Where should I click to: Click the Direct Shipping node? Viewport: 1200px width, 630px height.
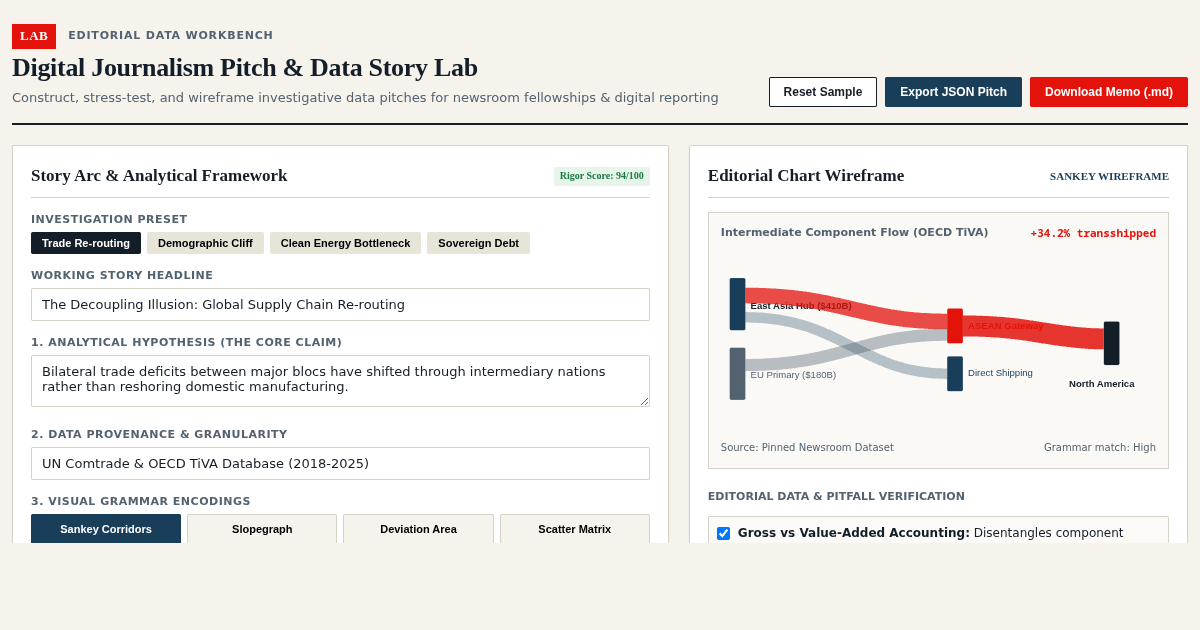pos(955,374)
